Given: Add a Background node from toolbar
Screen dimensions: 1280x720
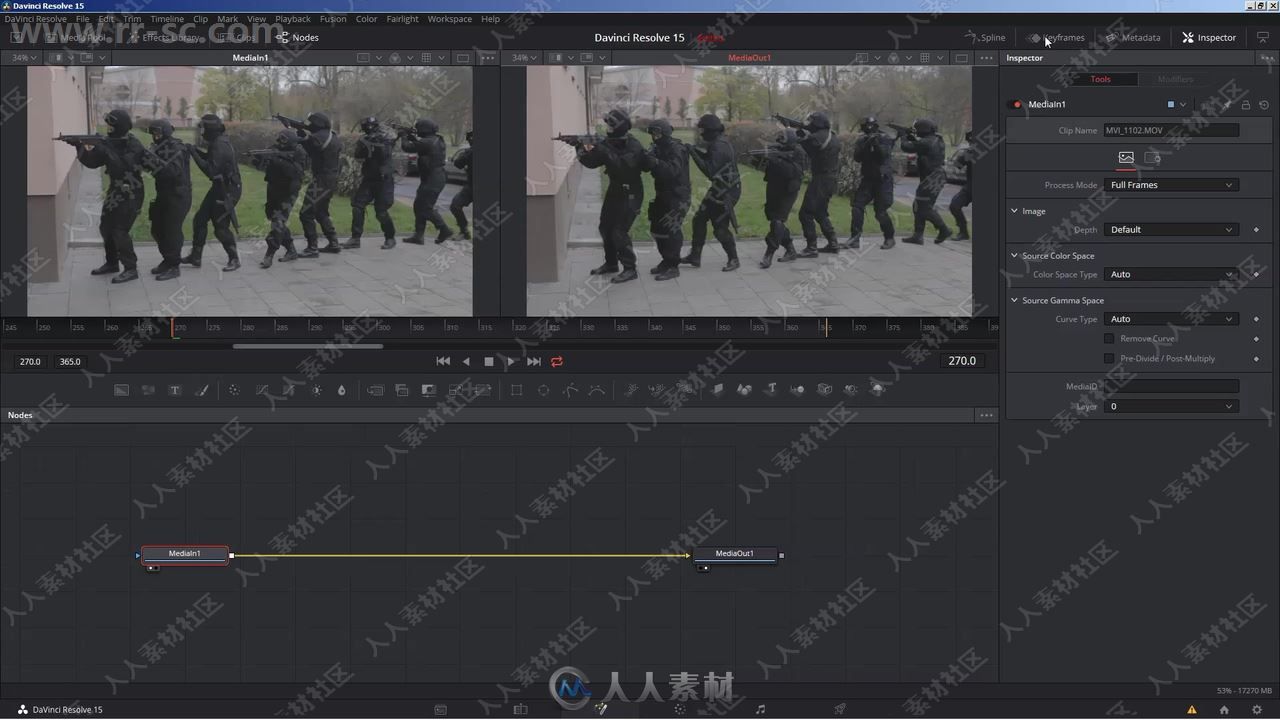Looking at the screenshot, I should [122, 390].
